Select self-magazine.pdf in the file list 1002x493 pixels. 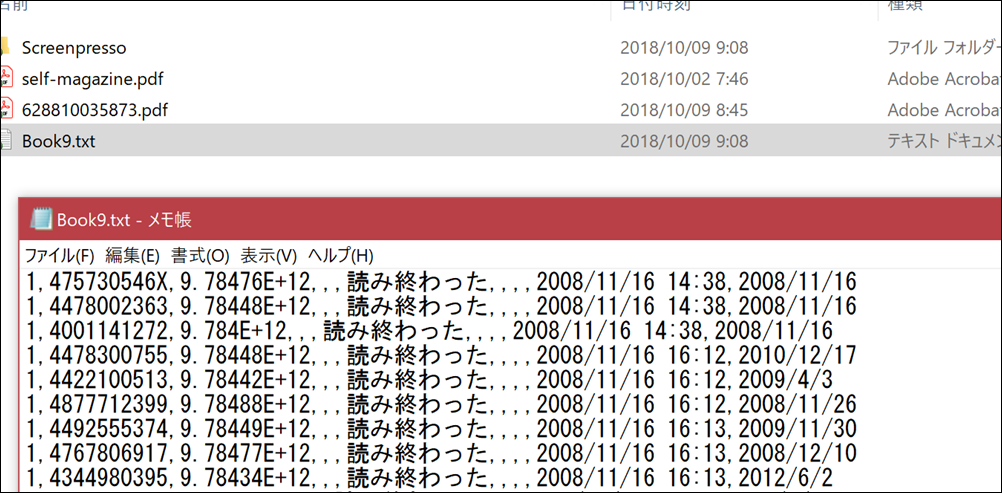pos(93,79)
